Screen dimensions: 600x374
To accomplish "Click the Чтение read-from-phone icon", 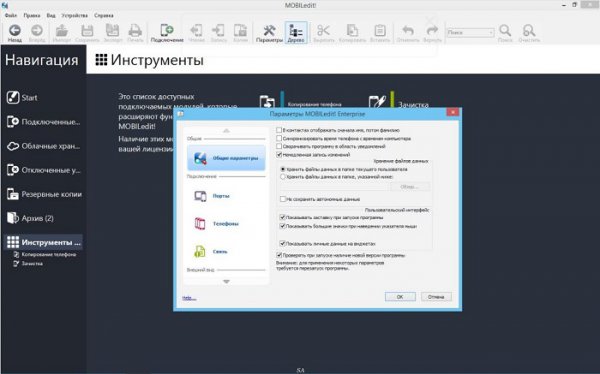I will (196, 33).
